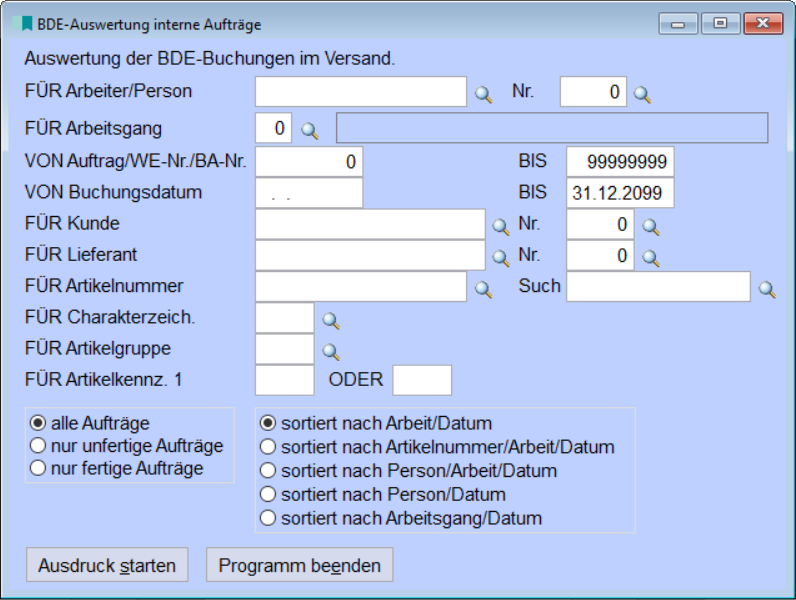
Task: Open the Arbeitsgang lookup magnifier
Action: (310, 130)
